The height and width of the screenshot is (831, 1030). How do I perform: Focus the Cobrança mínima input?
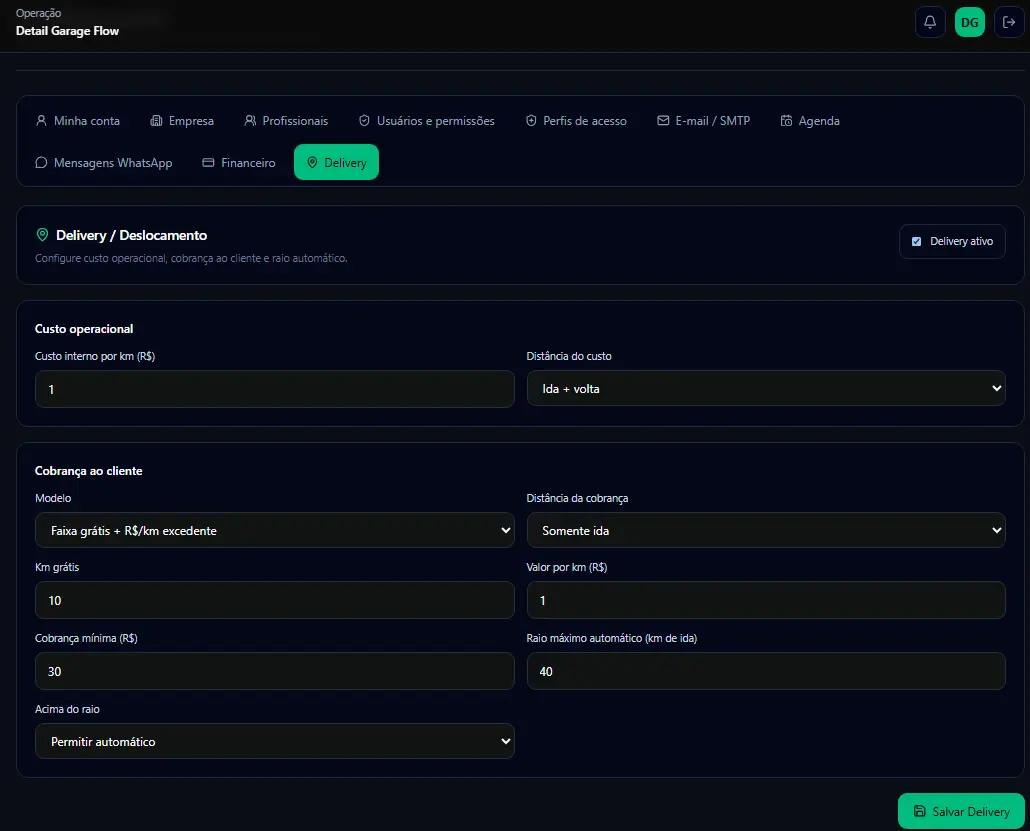click(275, 671)
